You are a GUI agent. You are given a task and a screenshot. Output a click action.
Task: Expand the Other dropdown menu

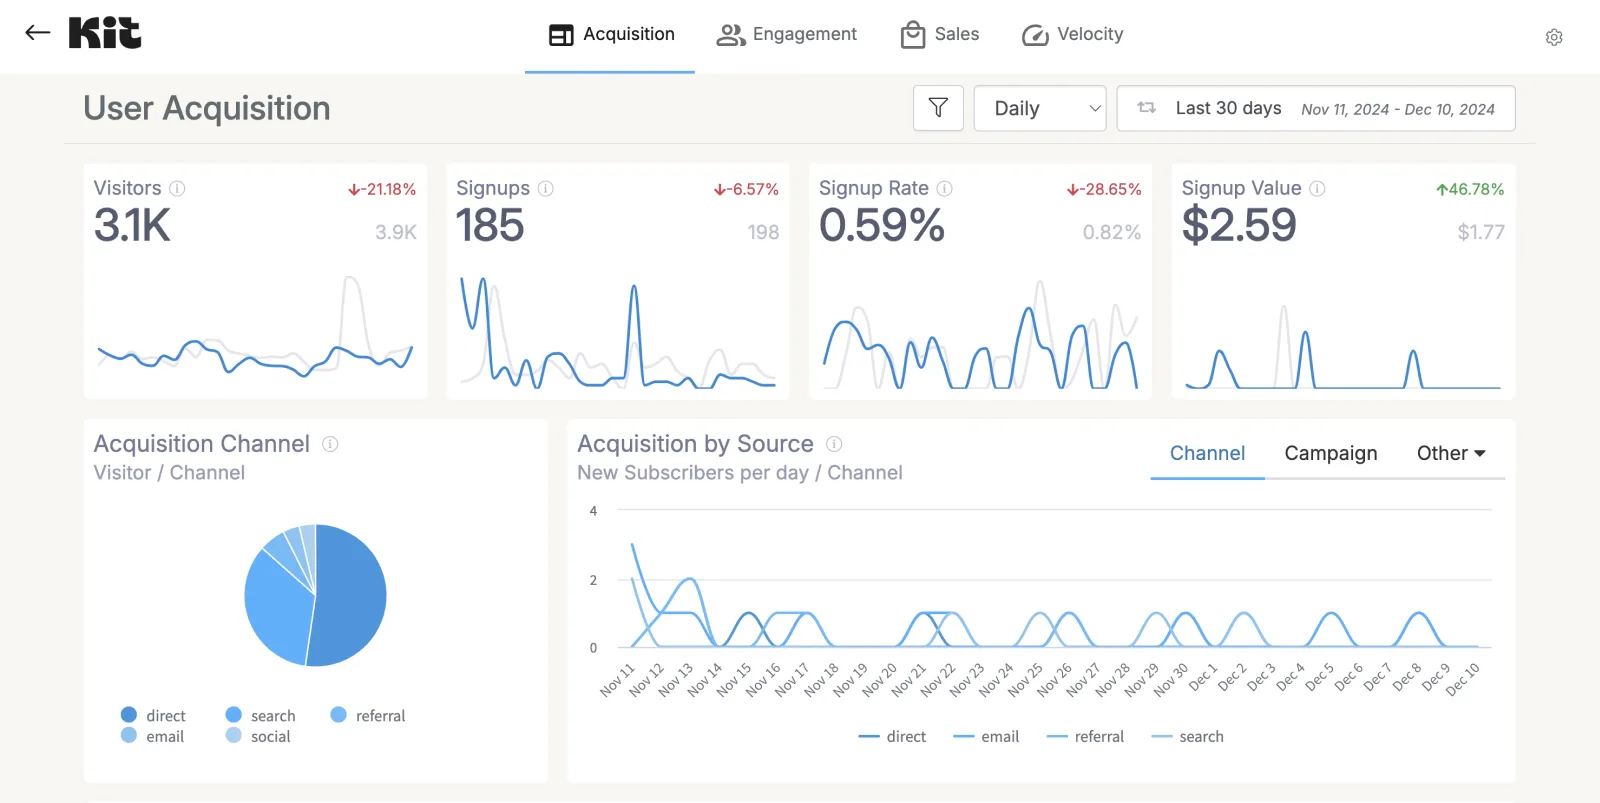click(1450, 454)
